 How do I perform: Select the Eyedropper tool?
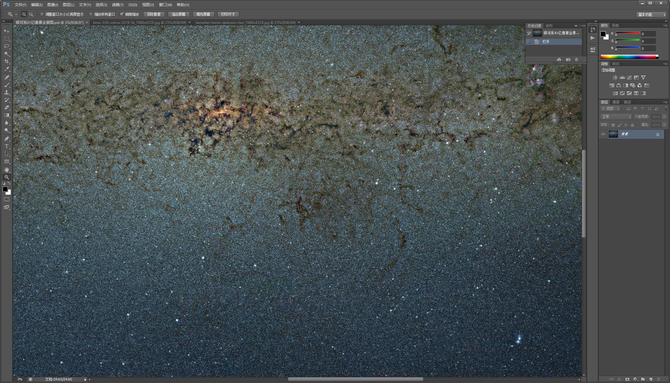pos(6,69)
